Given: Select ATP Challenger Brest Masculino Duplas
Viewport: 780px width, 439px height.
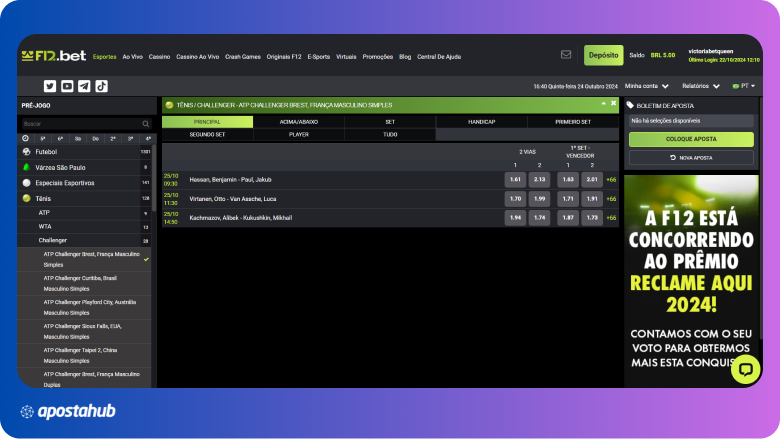Looking at the screenshot, I should click(x=84, y=378).
